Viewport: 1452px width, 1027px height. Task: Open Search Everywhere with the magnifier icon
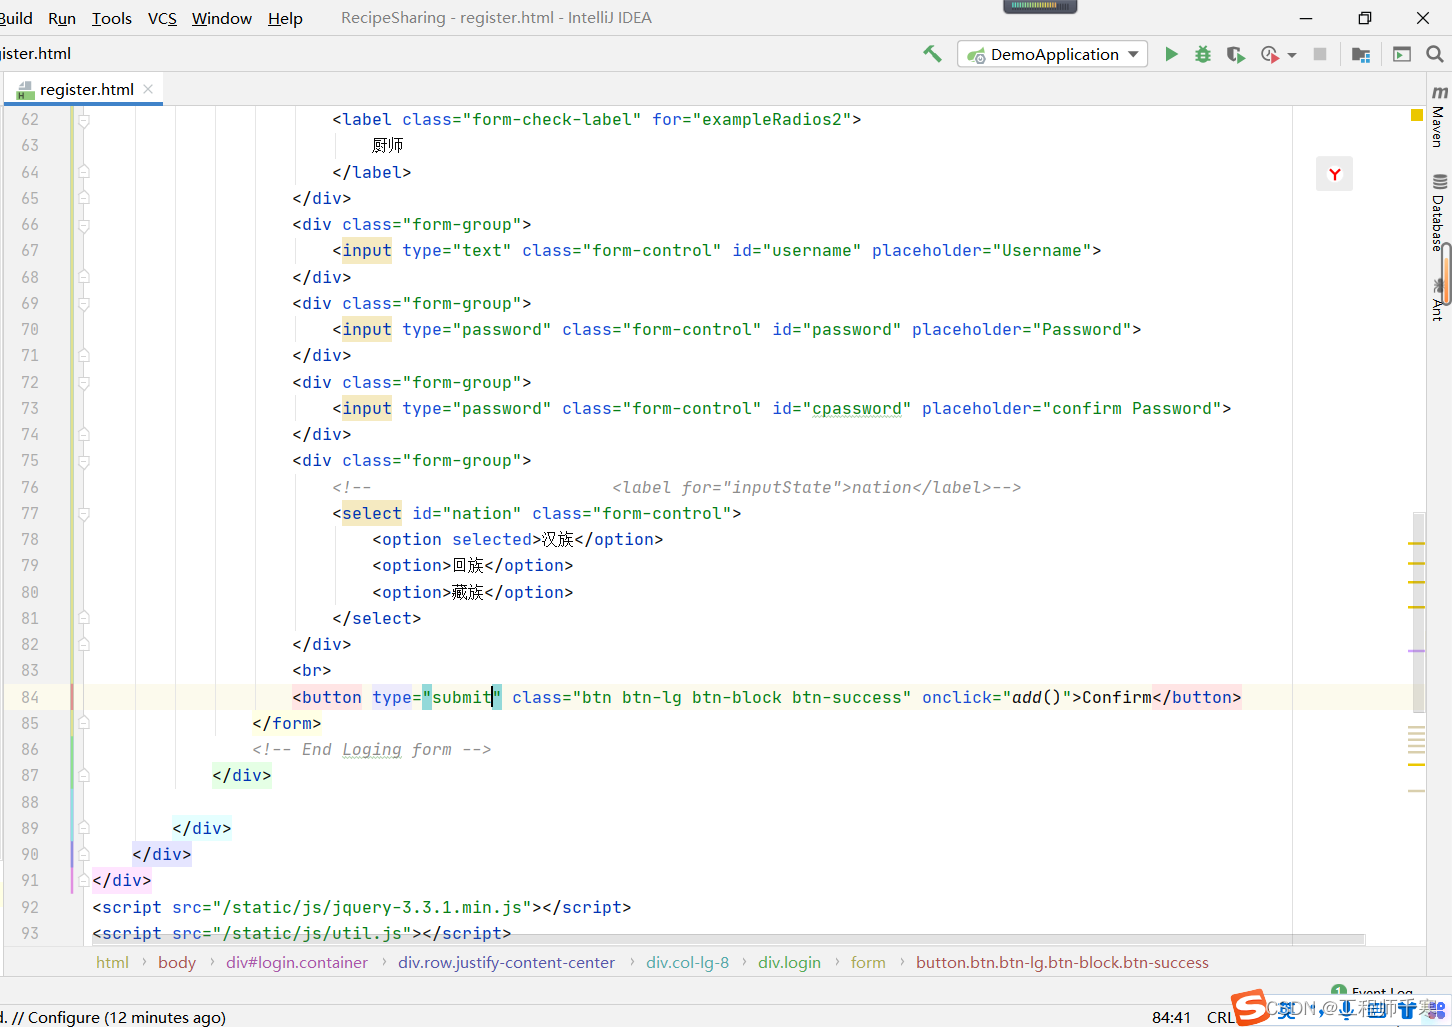coord(1435,54)
